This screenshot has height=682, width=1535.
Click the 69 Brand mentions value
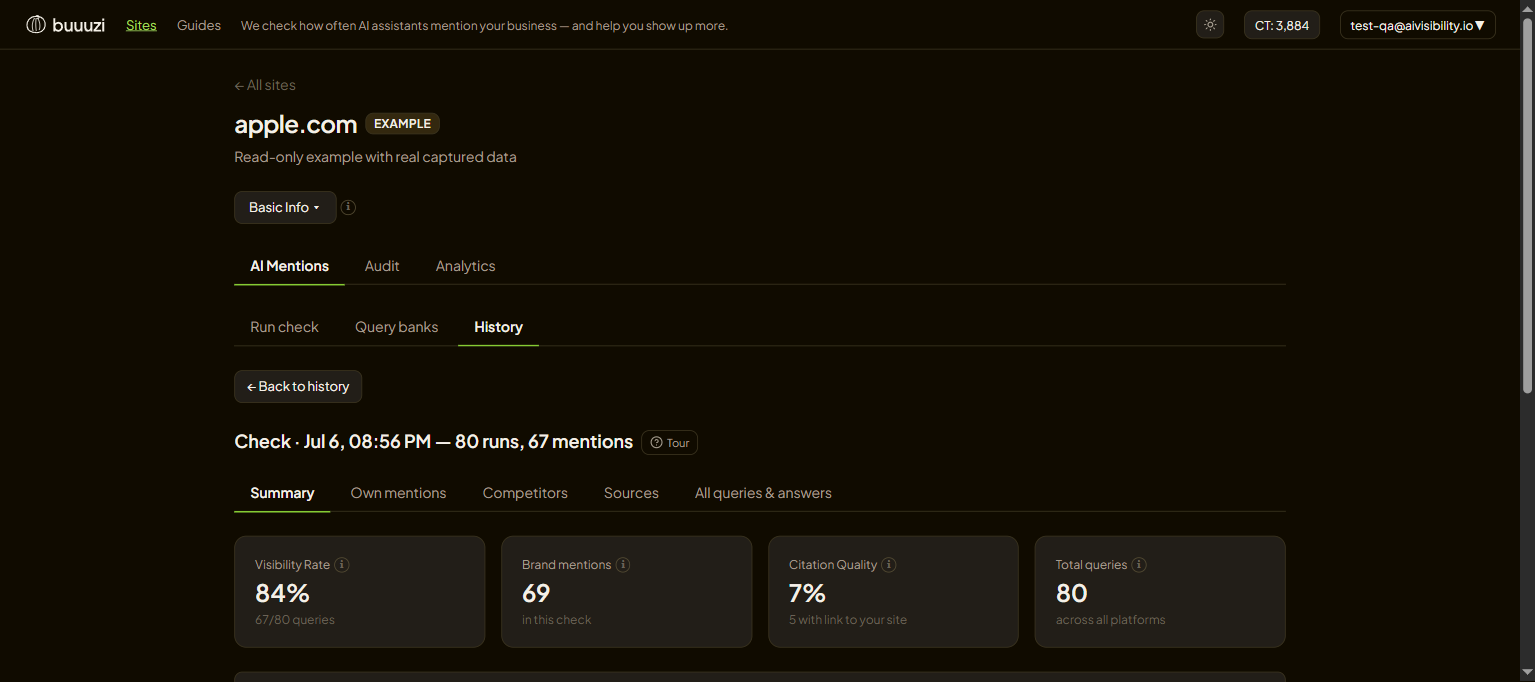pyautogui.click(x=536, y=593)
